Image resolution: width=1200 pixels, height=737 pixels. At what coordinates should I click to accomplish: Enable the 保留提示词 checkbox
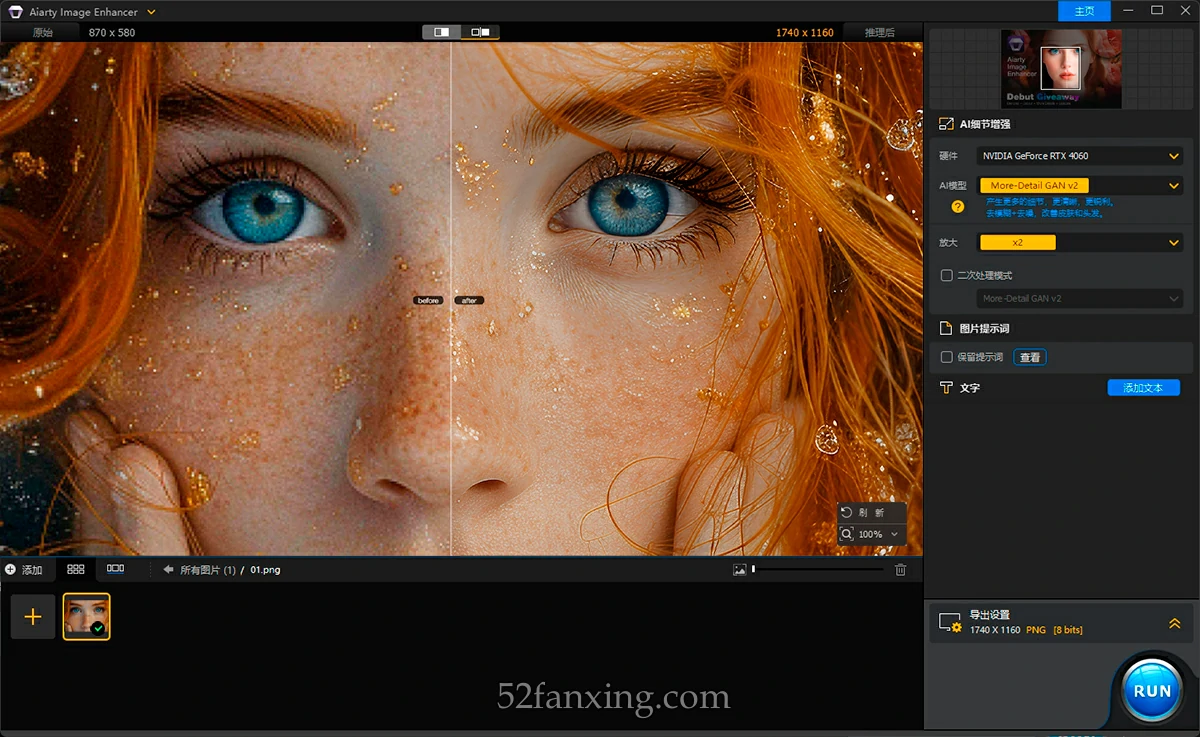point(947,357)
